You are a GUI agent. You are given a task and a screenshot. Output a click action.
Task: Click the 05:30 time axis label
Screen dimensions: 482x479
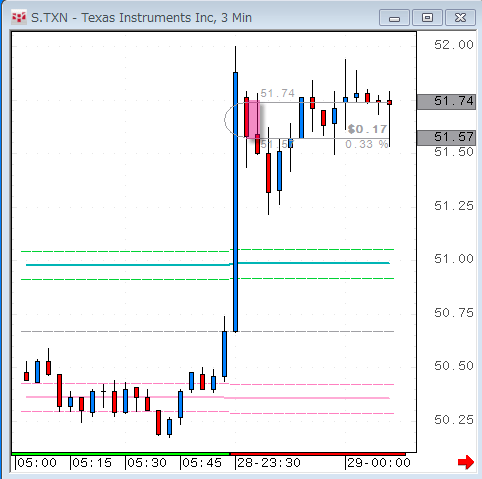point(147,463)
